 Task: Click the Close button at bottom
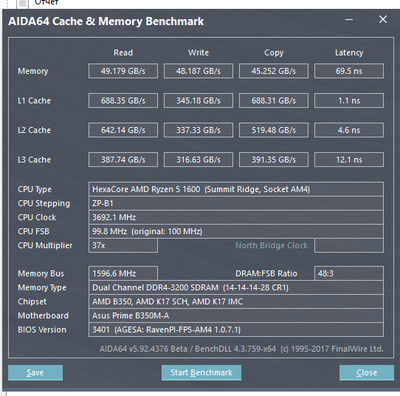(x=366, y=372)
